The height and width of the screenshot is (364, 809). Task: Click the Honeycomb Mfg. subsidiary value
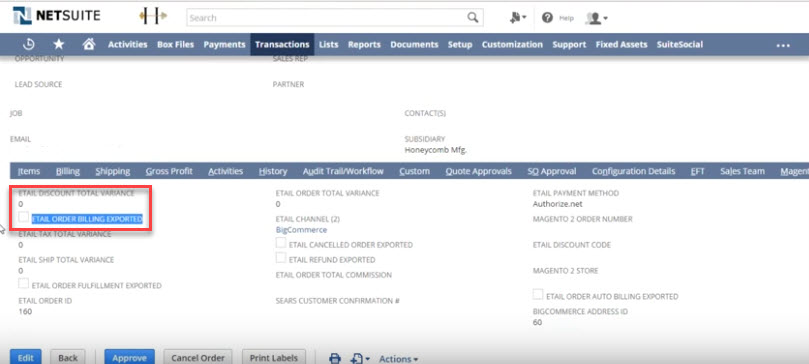click(x=436, y=151)
